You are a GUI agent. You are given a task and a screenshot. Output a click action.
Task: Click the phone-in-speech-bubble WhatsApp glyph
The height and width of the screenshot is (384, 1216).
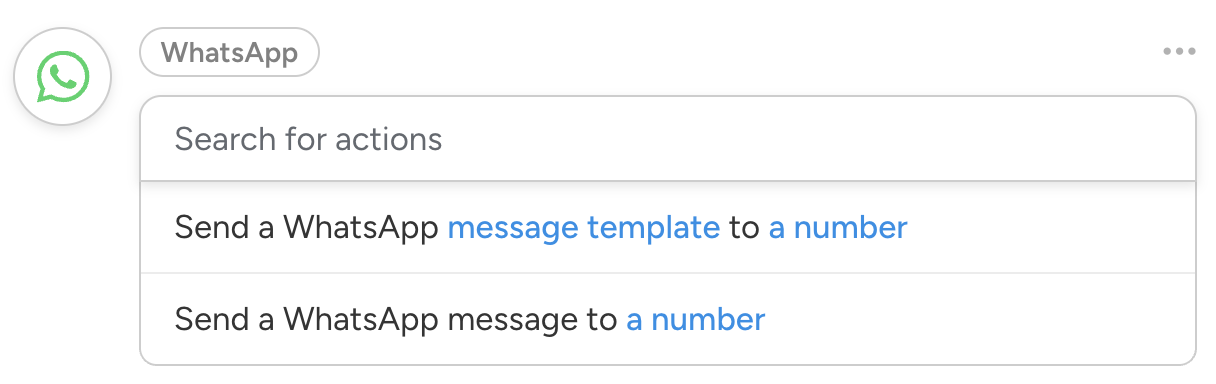[63, 76]
